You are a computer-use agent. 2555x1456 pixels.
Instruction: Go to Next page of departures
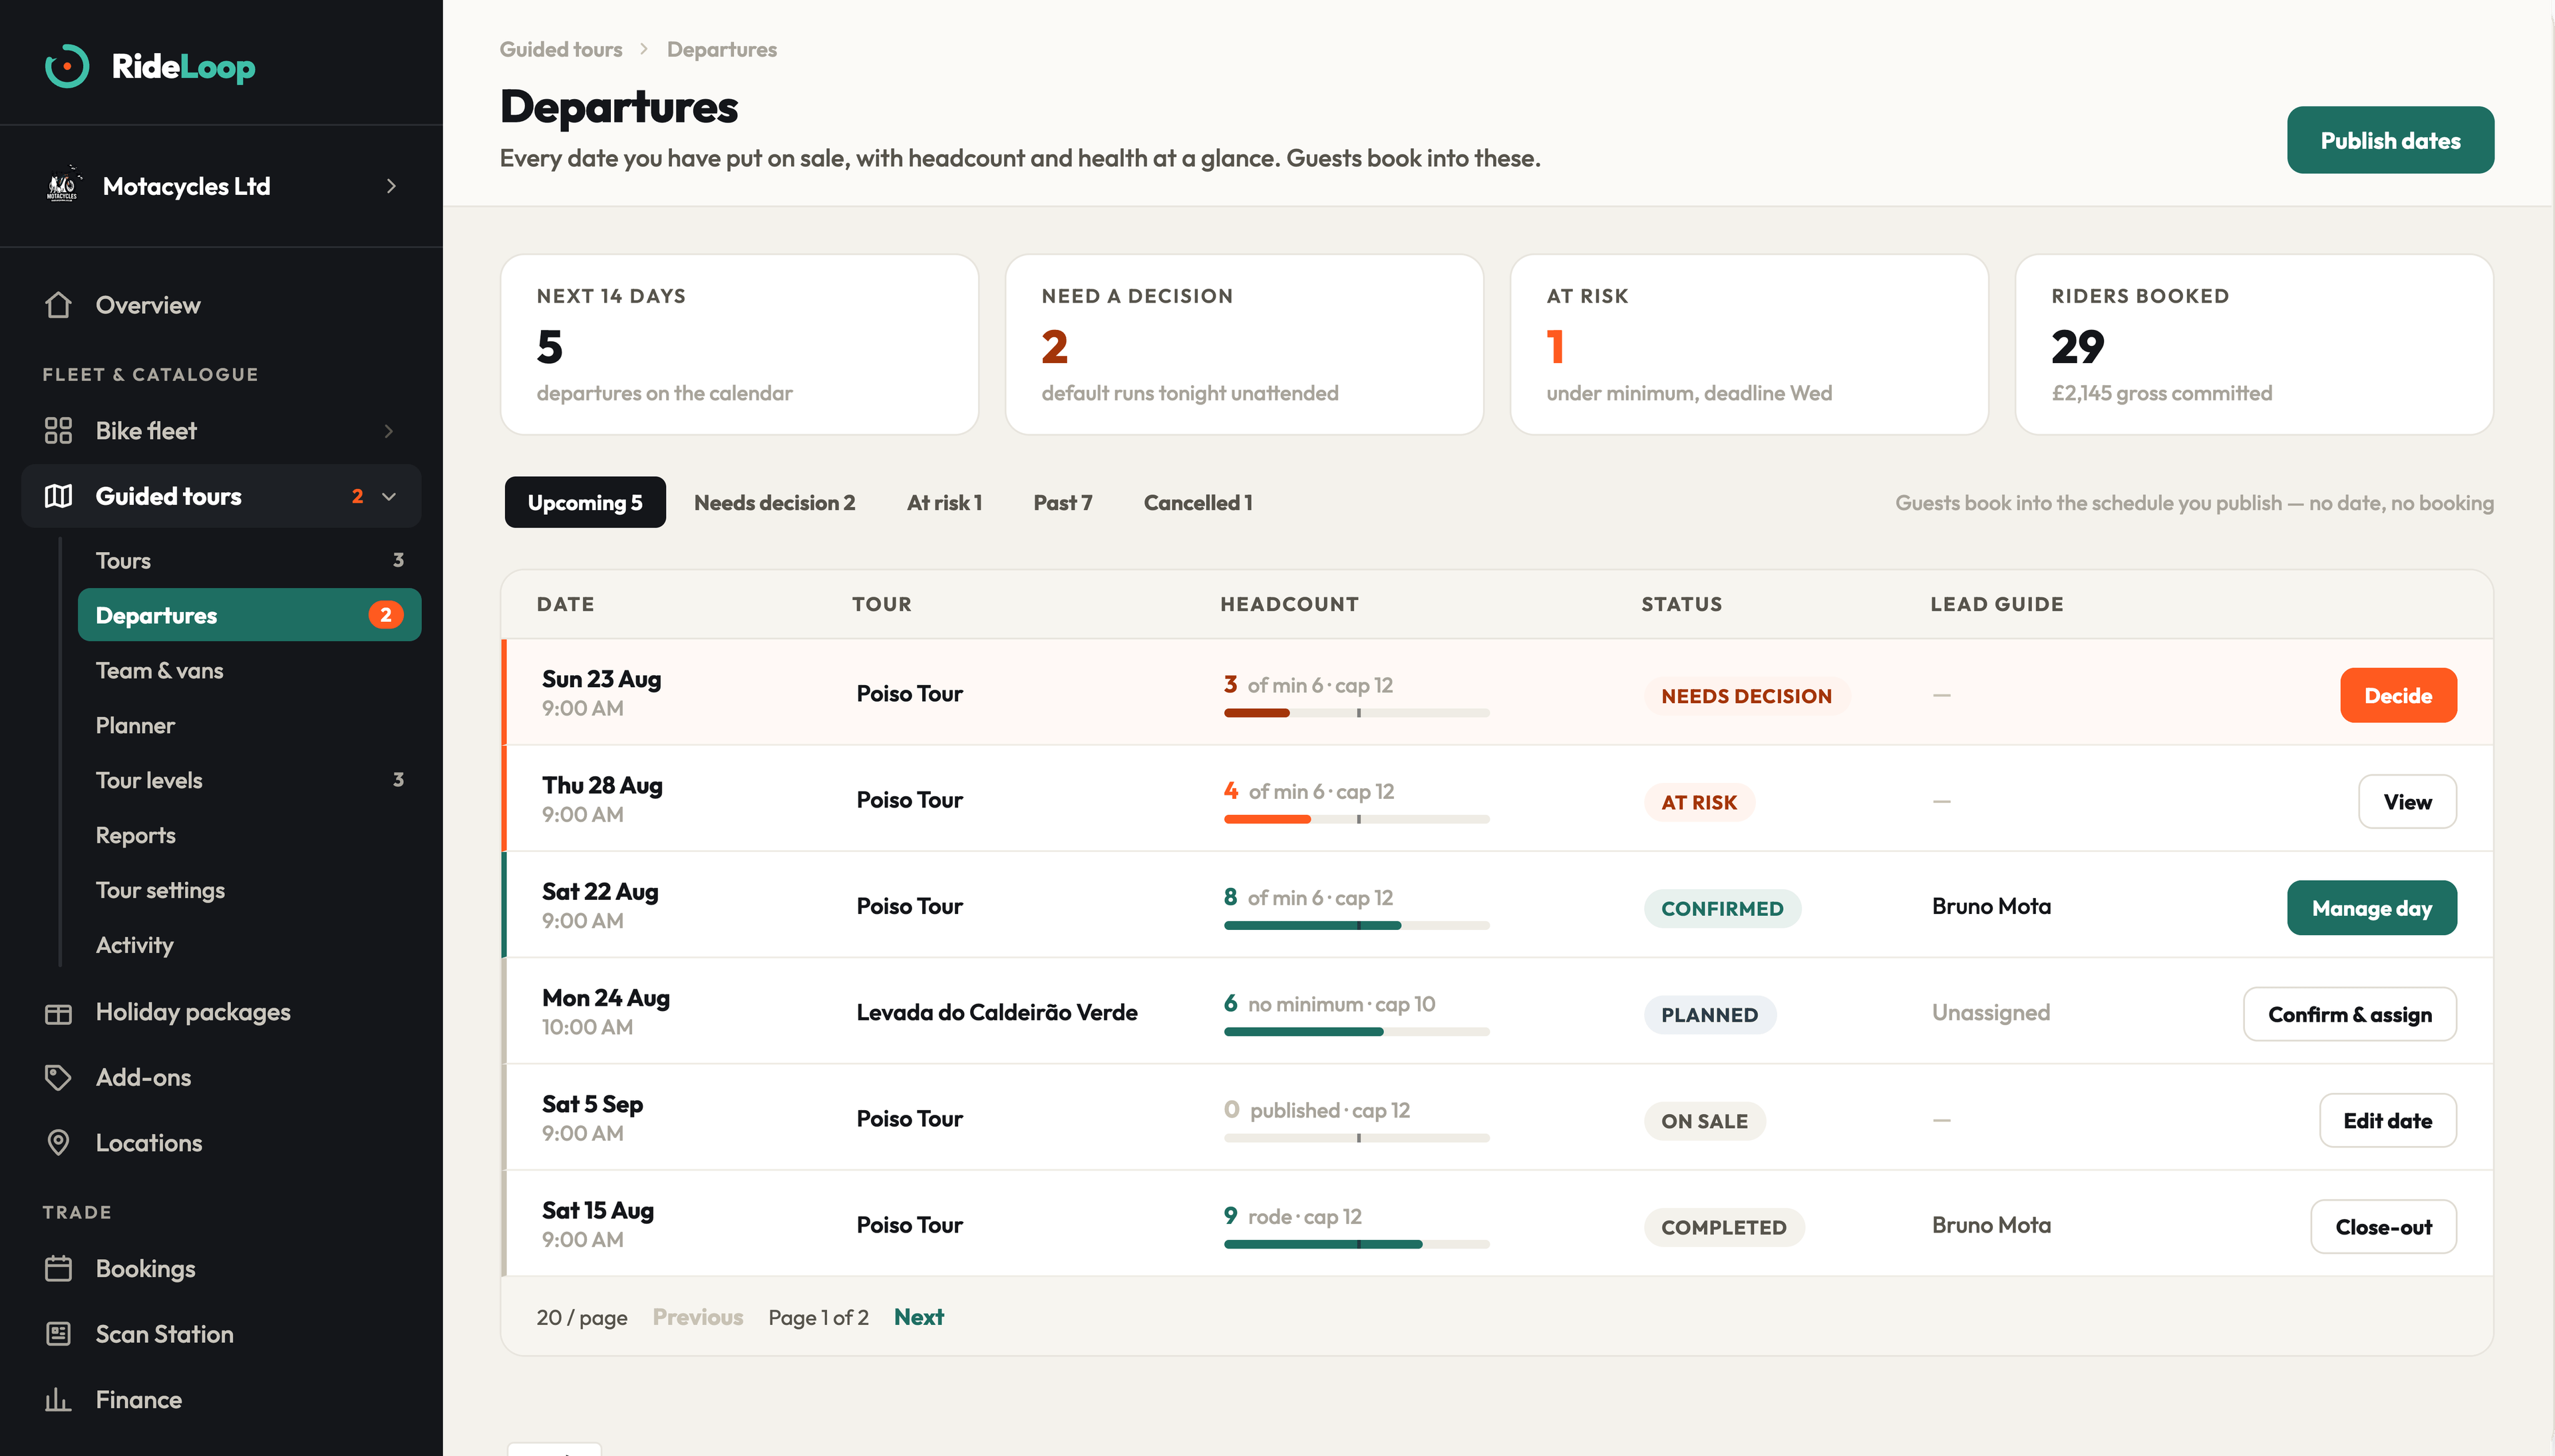(918, 1318)
